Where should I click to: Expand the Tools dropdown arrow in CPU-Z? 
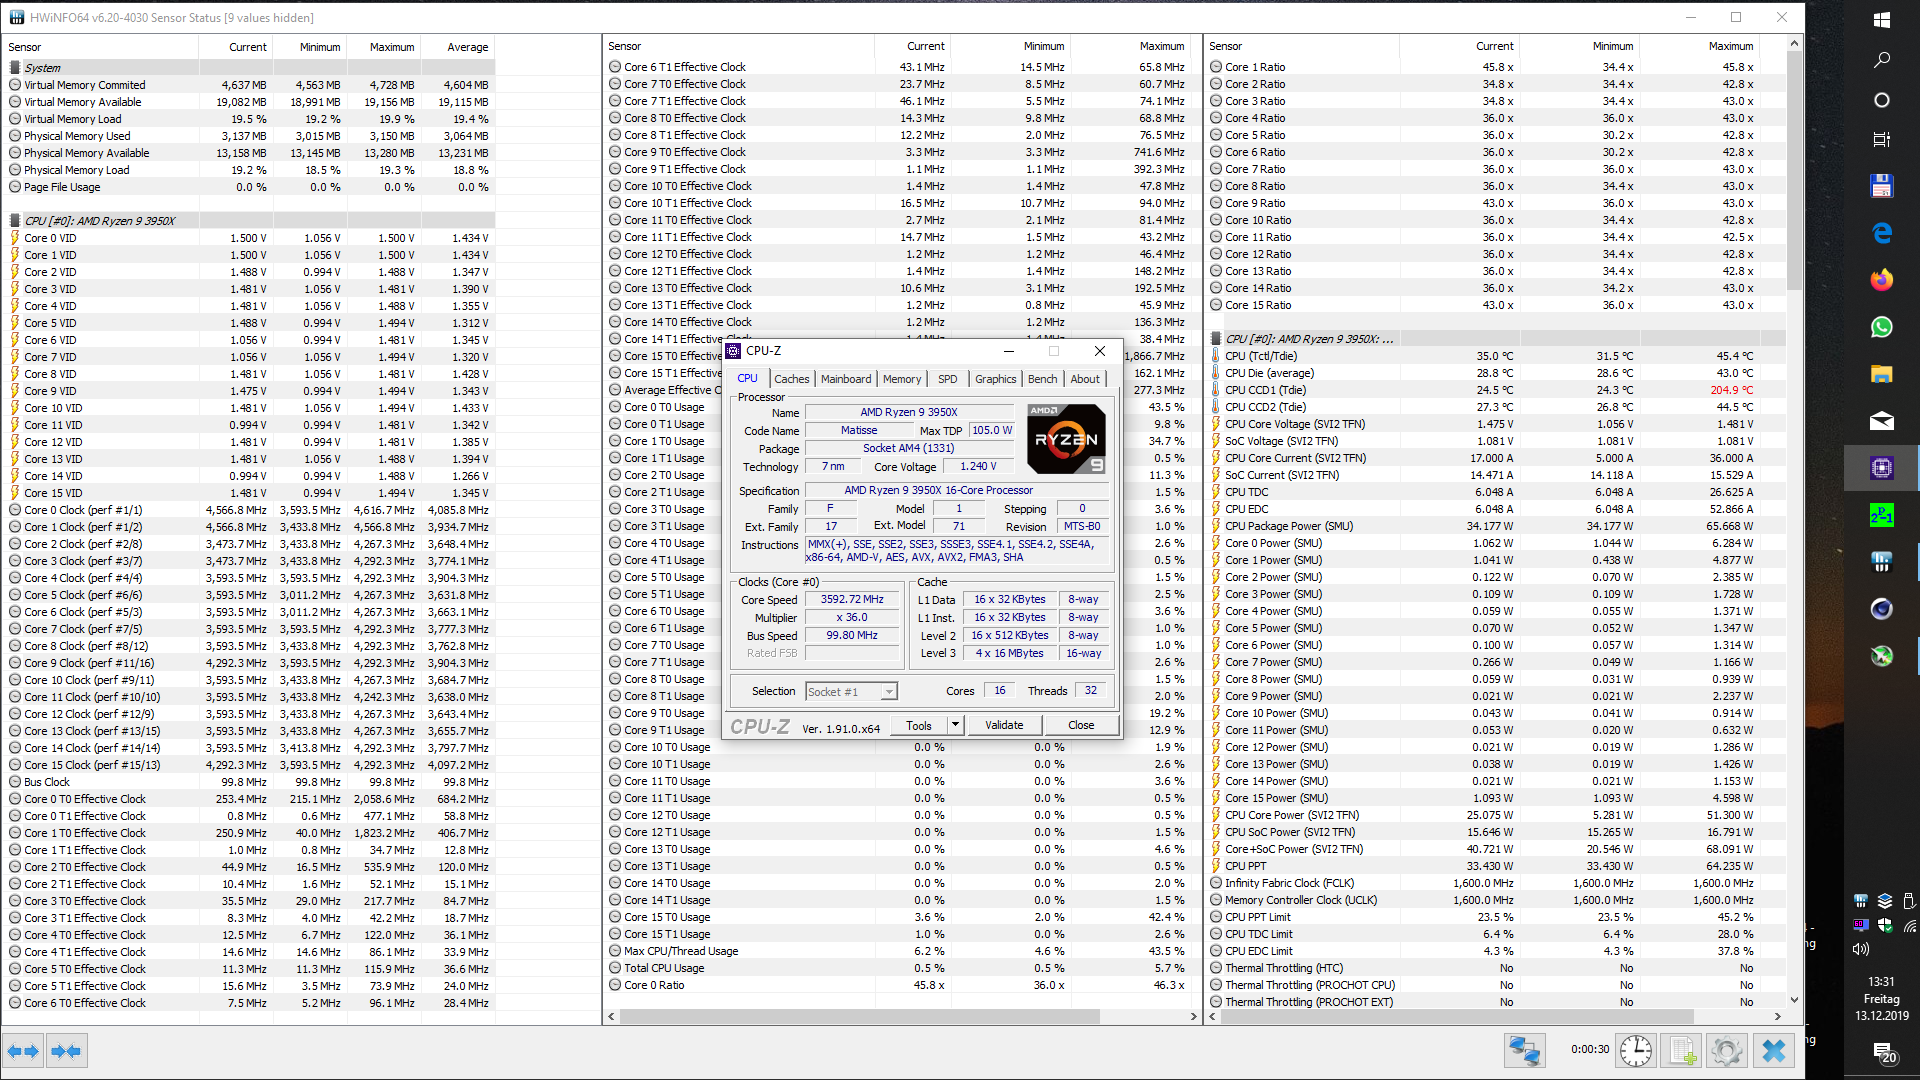(x=955, y=725)
